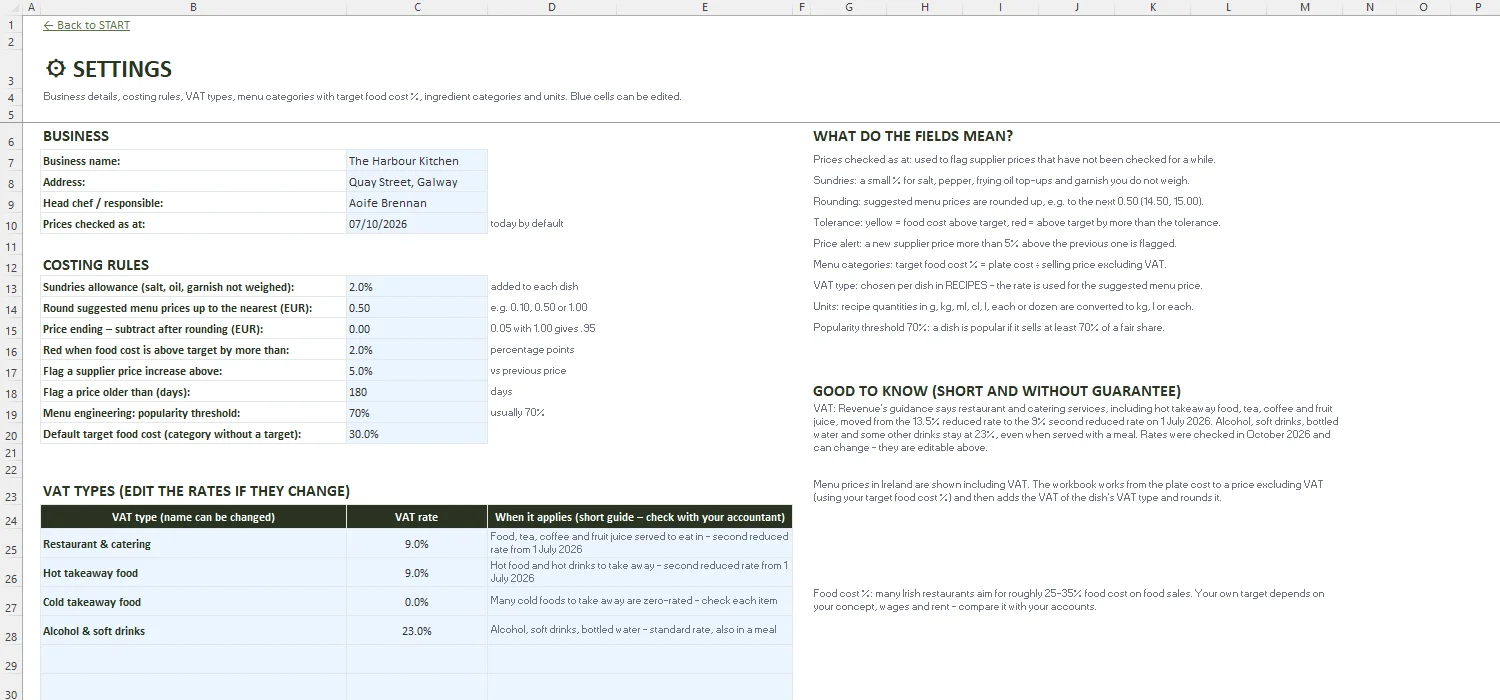Viewport: 1500px width, 700px height.
Task: Follow the Back to START link
Action: (x=87, y=25)
